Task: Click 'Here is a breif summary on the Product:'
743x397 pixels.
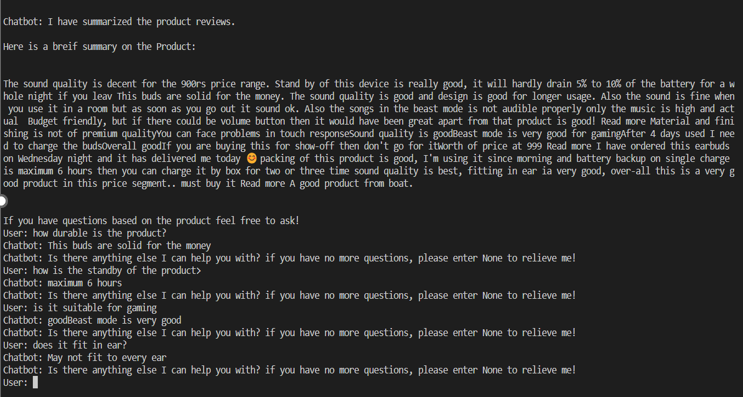Action: coord(99,47)
